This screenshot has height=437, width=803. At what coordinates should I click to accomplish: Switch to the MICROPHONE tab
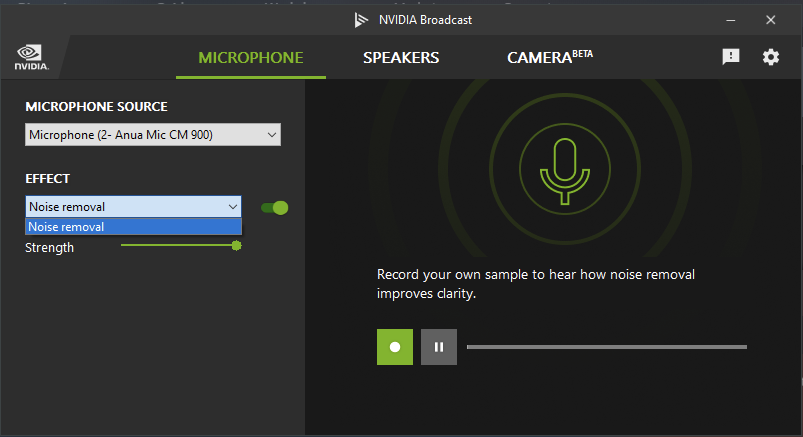tap(251, 57)
